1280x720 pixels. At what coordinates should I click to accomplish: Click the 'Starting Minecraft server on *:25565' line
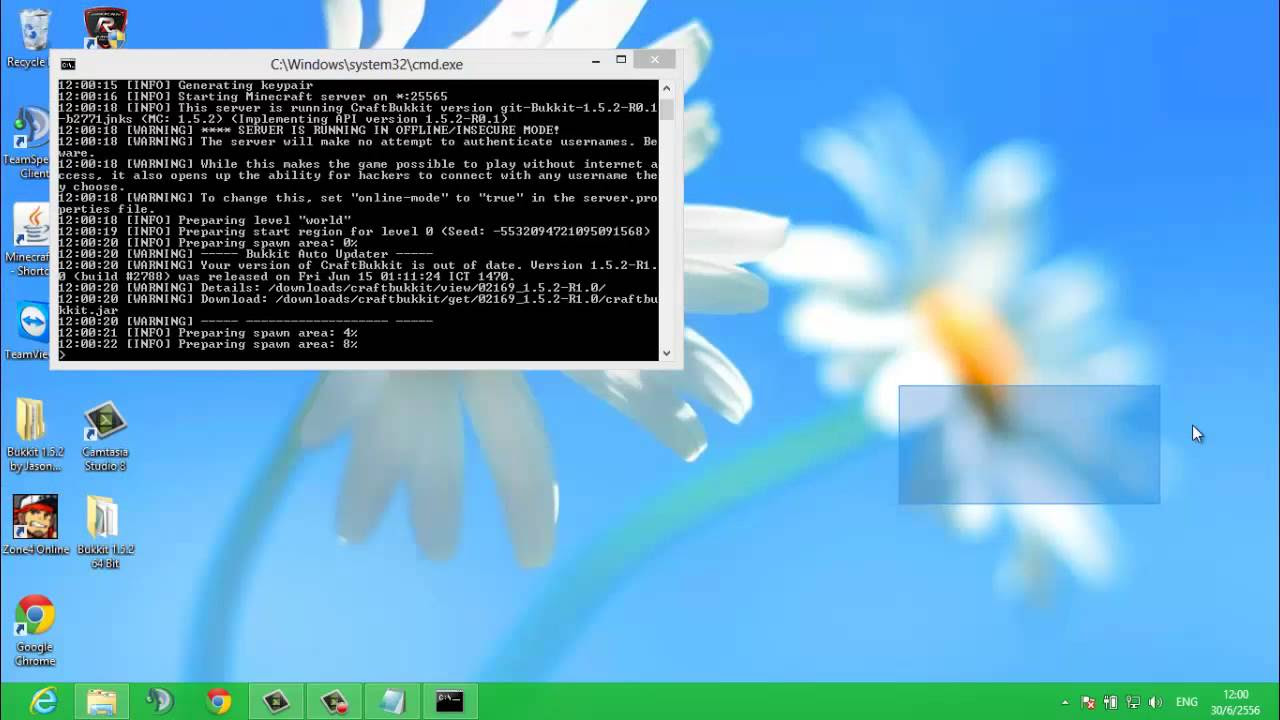[x=252, y=96]
